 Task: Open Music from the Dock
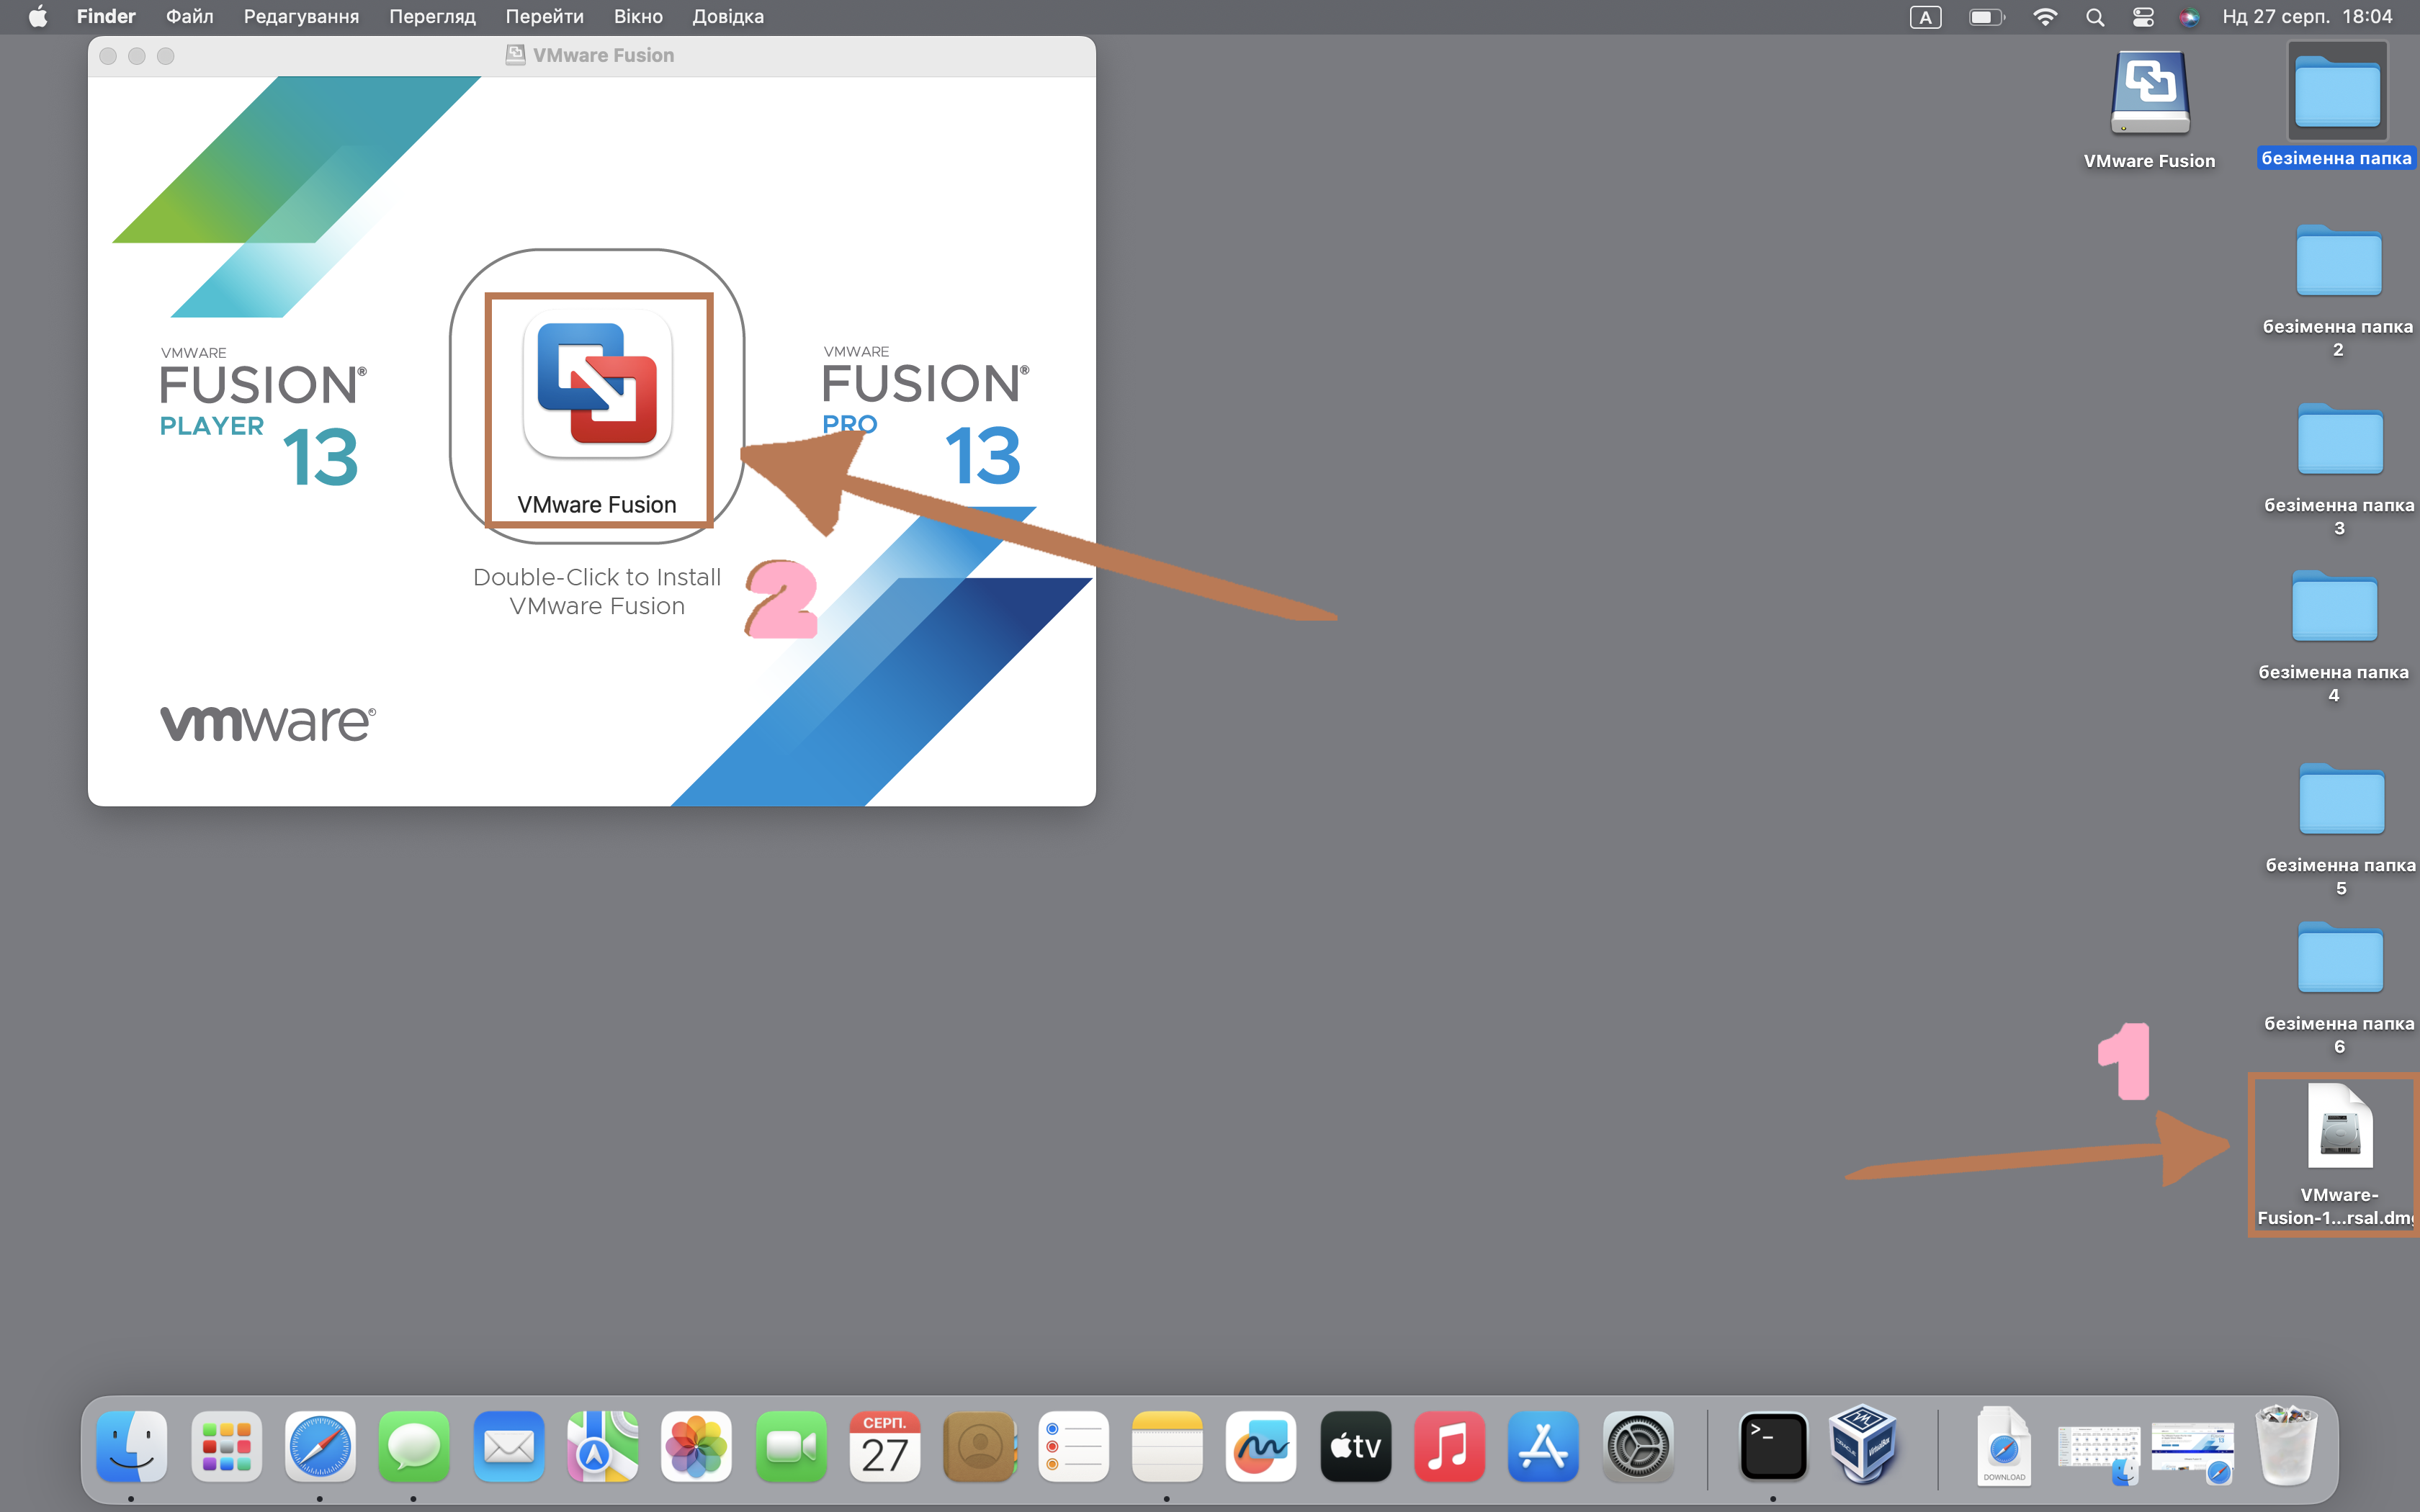(x=1449, y=1446)
